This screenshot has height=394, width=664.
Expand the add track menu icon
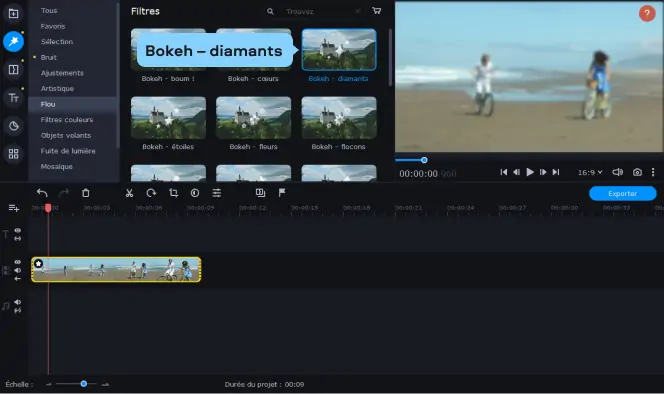click(x=14, y=208)
